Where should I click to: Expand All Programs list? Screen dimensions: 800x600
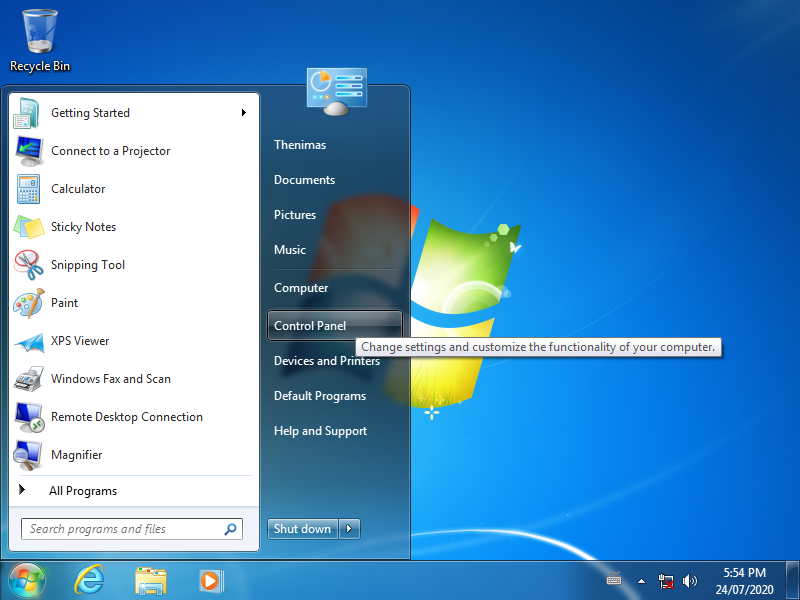tap(83, 491)
